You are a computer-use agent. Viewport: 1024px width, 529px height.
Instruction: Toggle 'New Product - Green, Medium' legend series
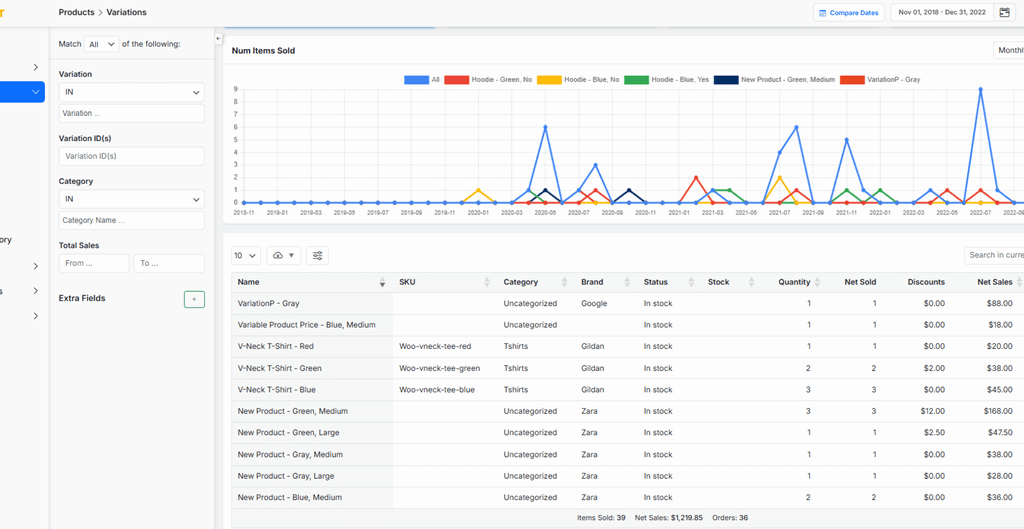[775, 80]
